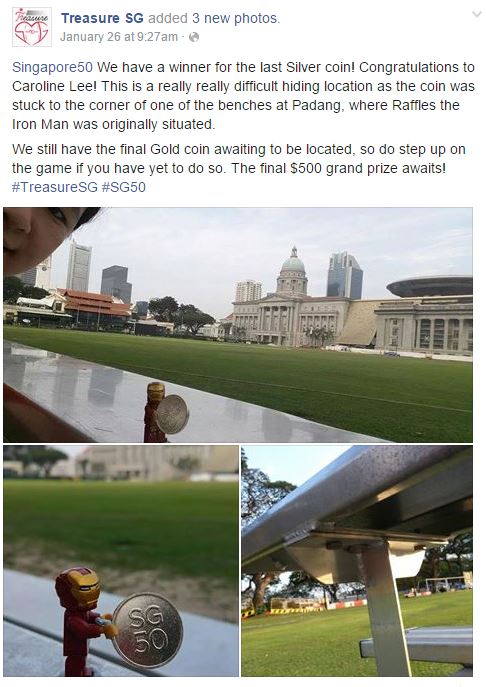Follow the #TreasureSG hashtag
The image size is (486, 687).
pyautogui.click(x=55, y=187)
